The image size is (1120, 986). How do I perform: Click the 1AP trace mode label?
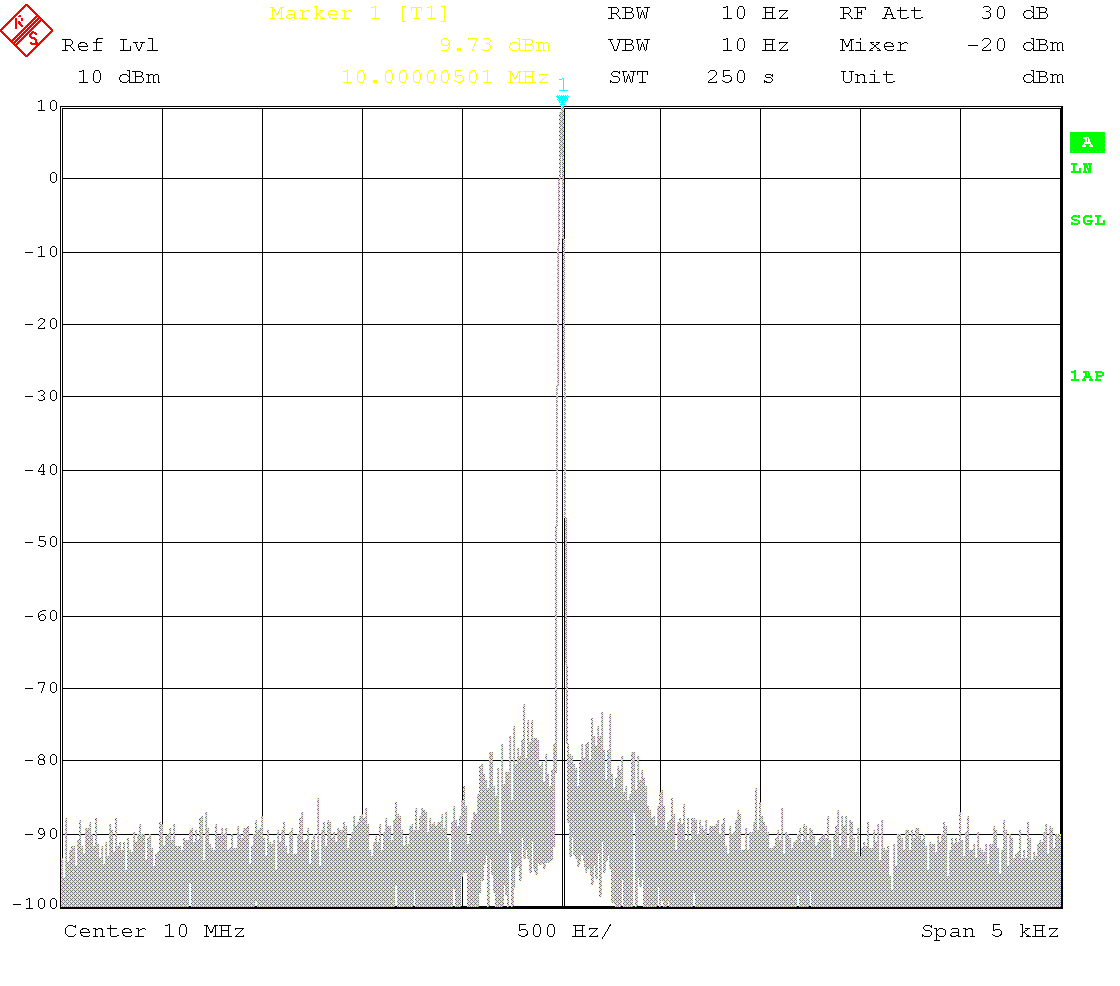pyautogui.click(x=1086, y=376)
